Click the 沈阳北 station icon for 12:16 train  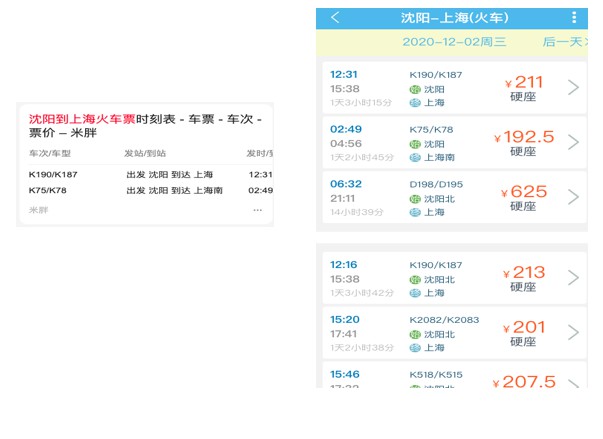pos(415,279)
